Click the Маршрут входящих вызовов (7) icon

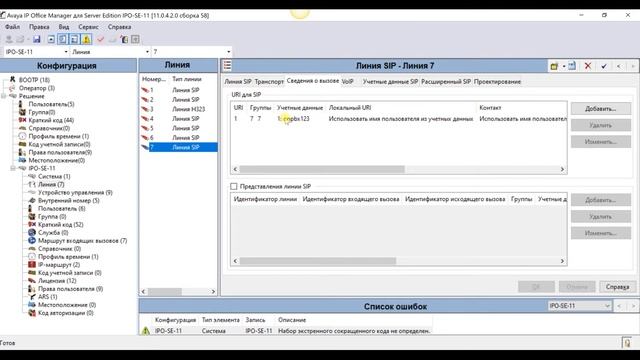pos(32,240)
